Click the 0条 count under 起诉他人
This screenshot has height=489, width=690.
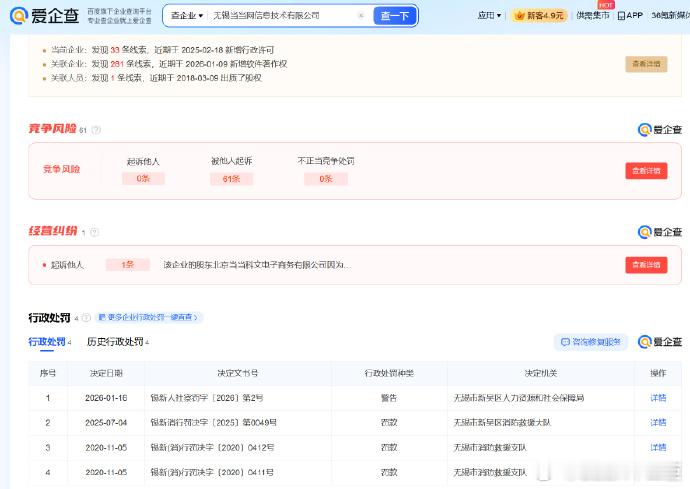pyautogui.click(x=143, y=179)
